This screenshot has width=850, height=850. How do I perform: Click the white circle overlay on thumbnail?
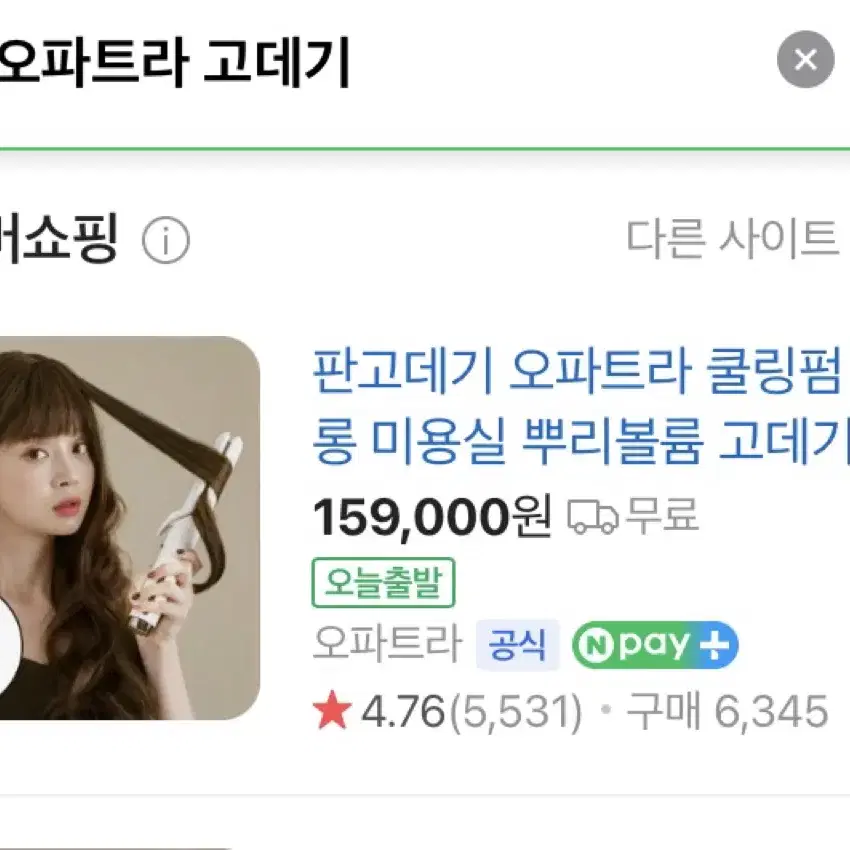[10, 645]
